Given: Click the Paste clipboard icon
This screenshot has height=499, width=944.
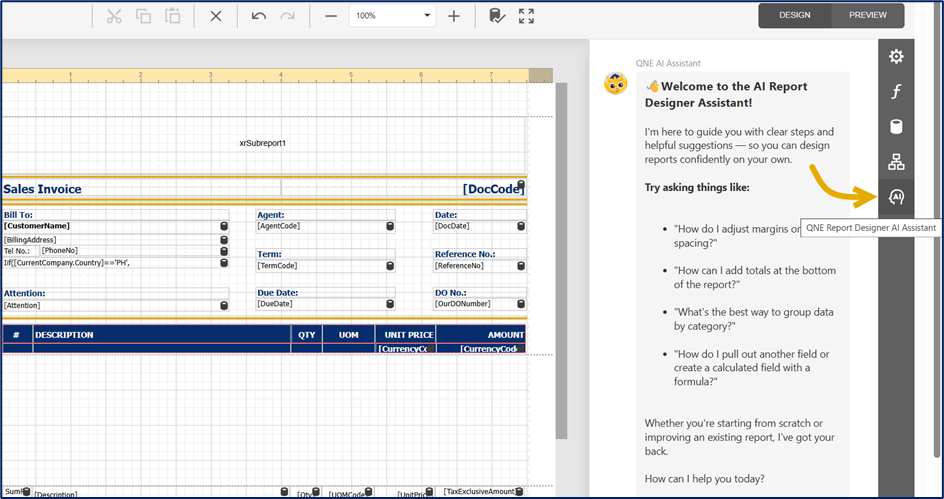Looking at the screenshot, I should coord(173,16).
